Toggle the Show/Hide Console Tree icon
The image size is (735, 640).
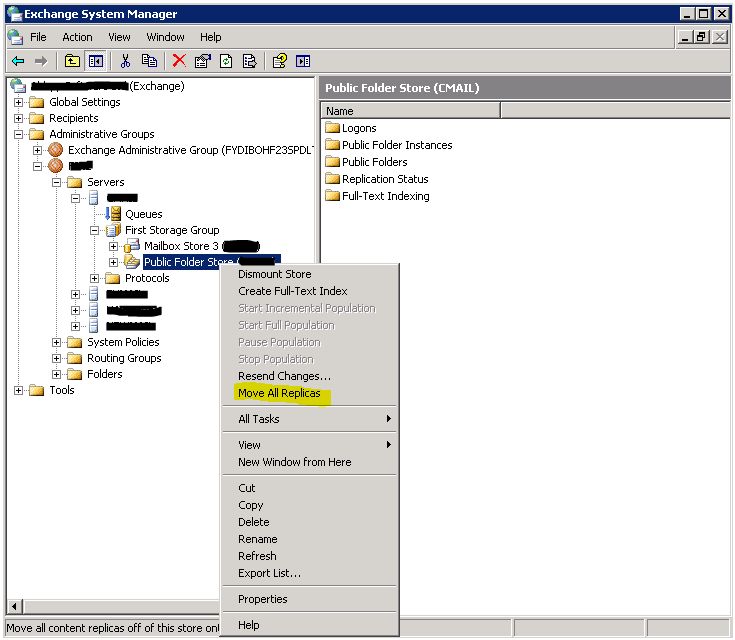[96, 61]
